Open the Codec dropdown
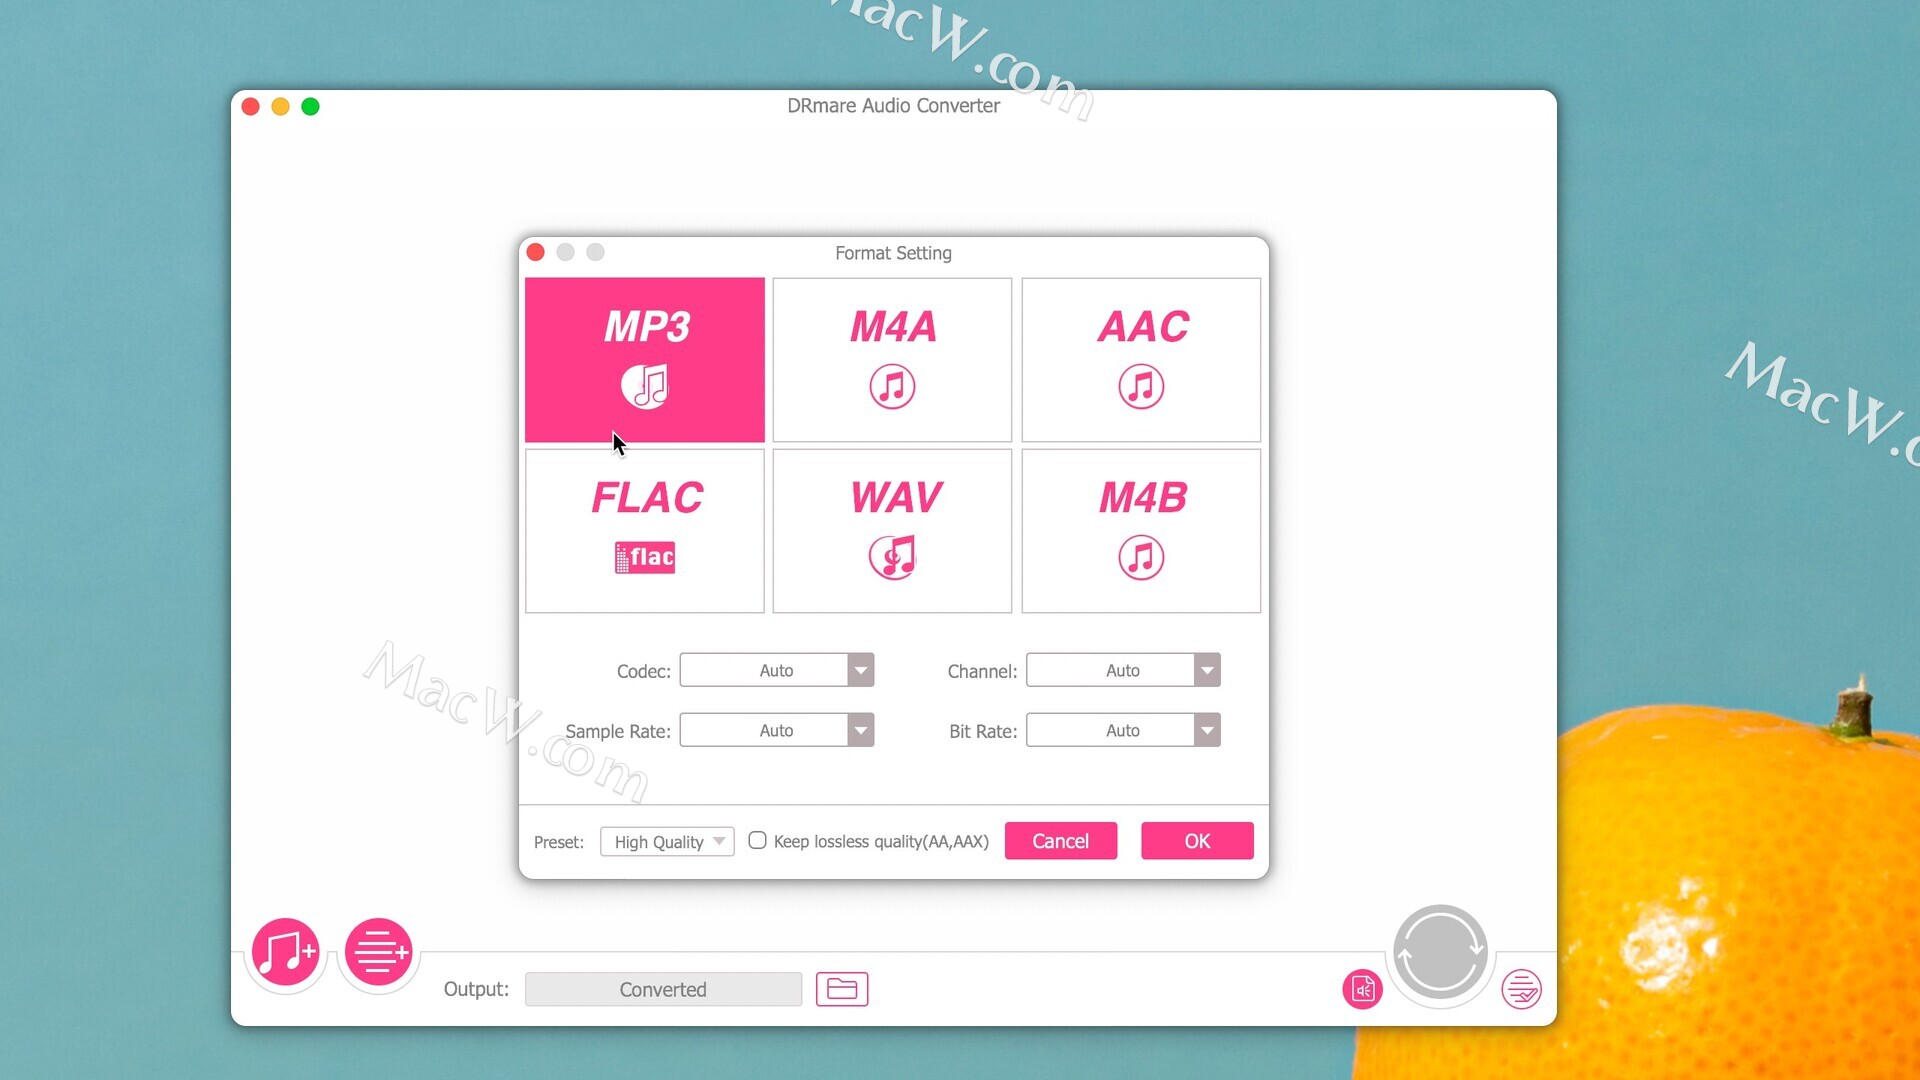The width and height of the screenshot is (1920, 1080). [x=777, y=670]
